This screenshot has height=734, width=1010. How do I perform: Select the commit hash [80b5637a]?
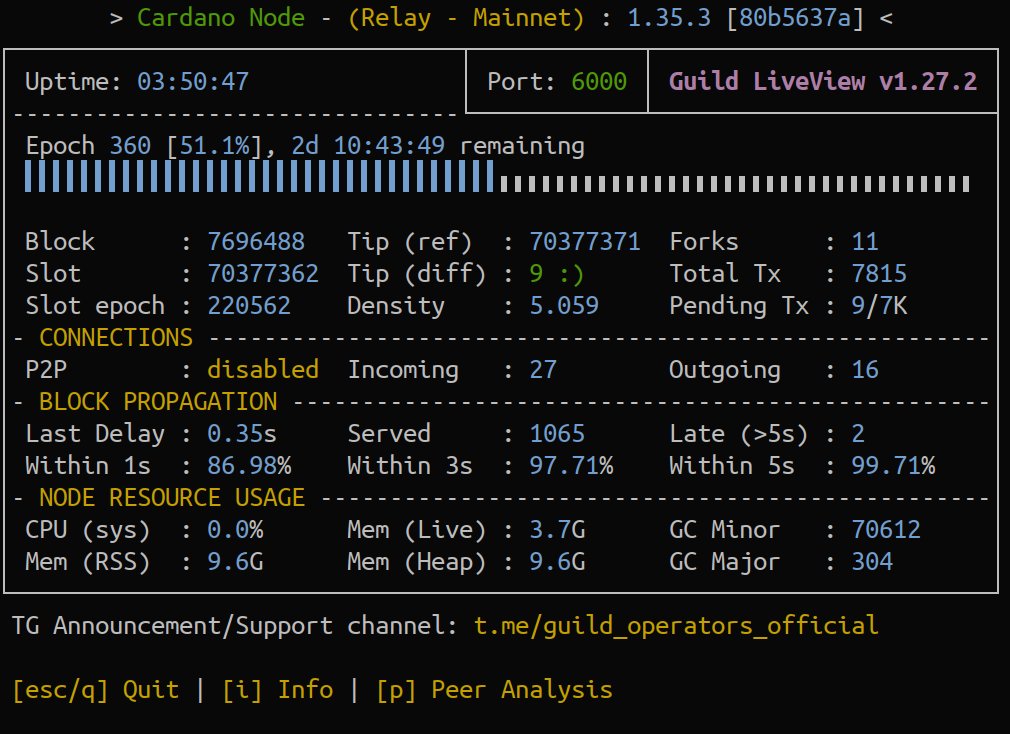pos(794,18)
